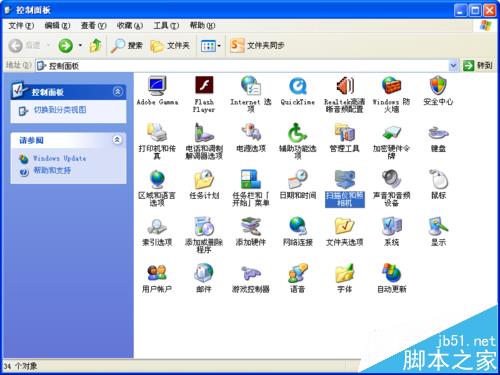Click the green Forward arrow button

65,45
